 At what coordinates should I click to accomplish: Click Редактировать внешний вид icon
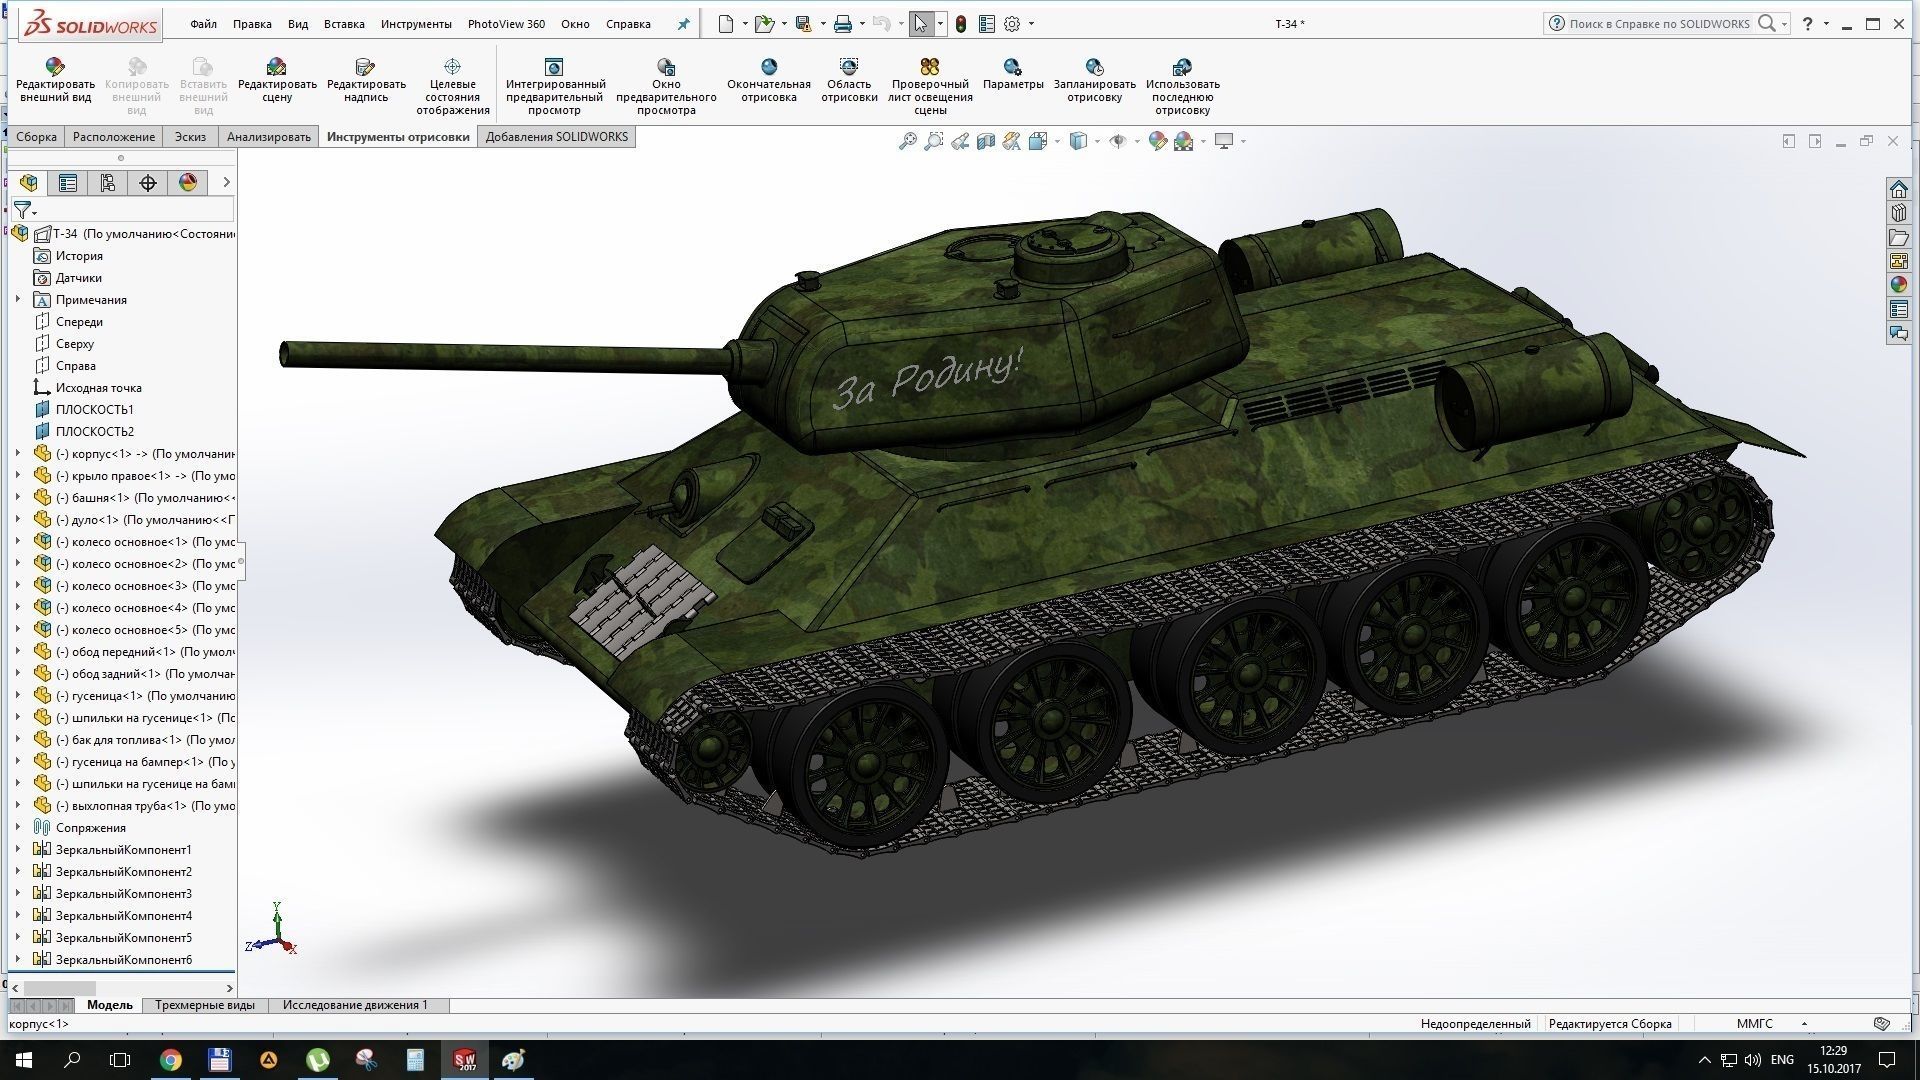55,67
